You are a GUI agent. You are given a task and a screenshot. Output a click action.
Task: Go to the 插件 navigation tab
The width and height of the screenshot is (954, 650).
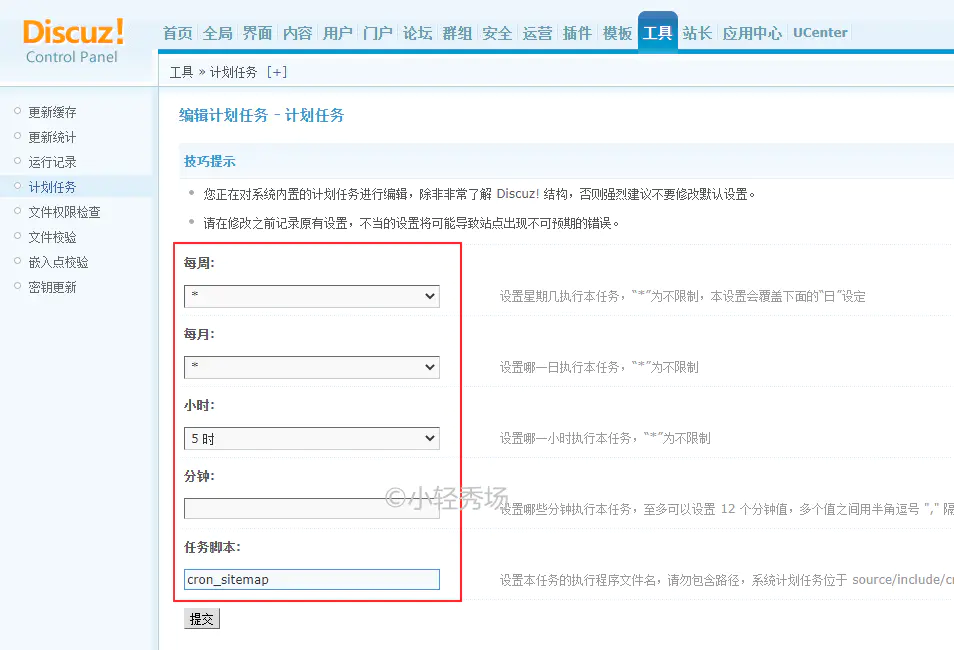[x=577, y=33]
